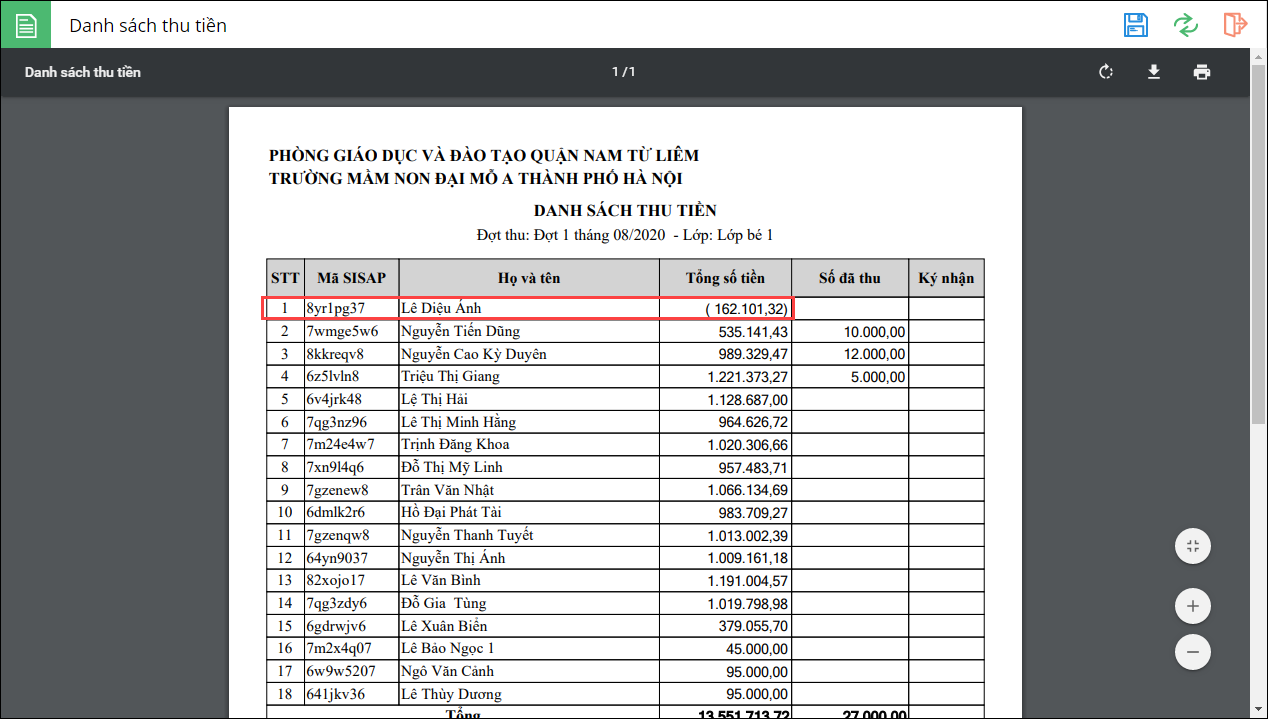Image resolution: width=1268 pixels, height=719 pixels.
Task: Download the PDF document
Action: pos(1154,72)
